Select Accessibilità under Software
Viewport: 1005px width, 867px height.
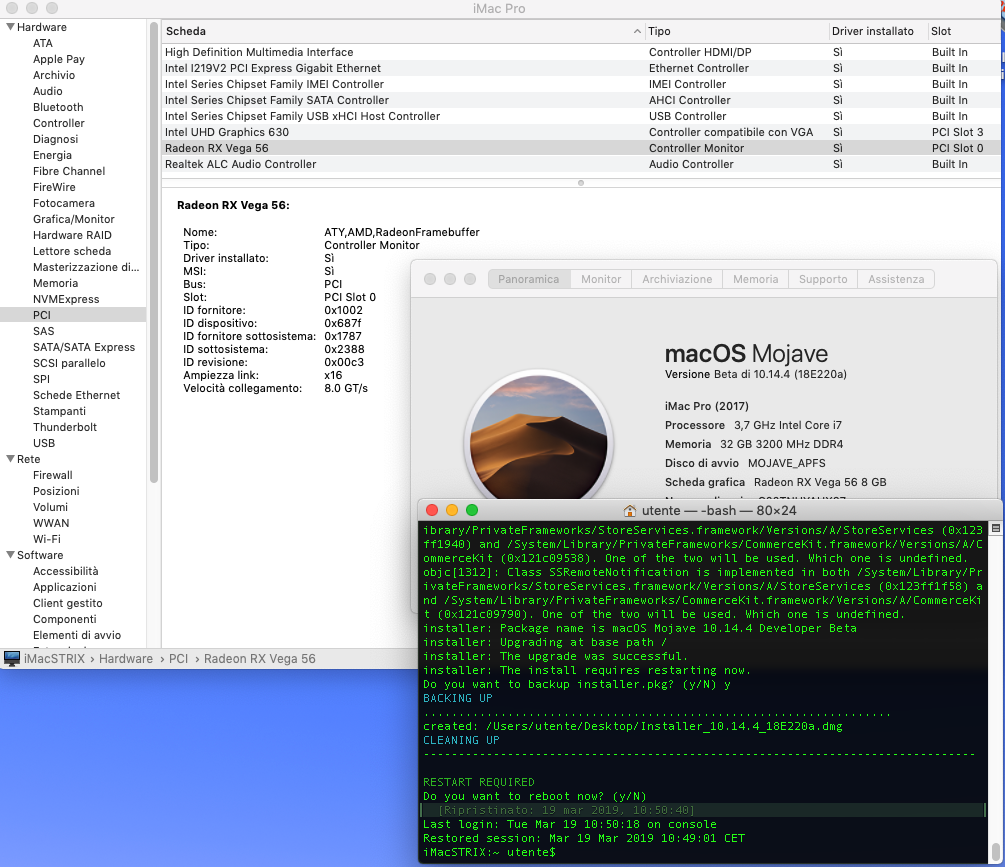[x=65, y=571]
